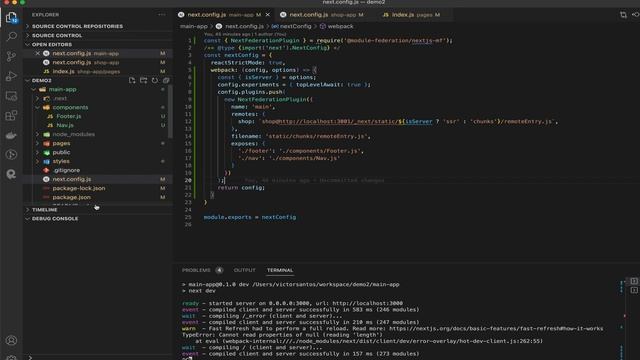The width and height of the screenshot is (640, 360).
Task: Open the Accounts menu in activity bar
Action: [11, 340]
